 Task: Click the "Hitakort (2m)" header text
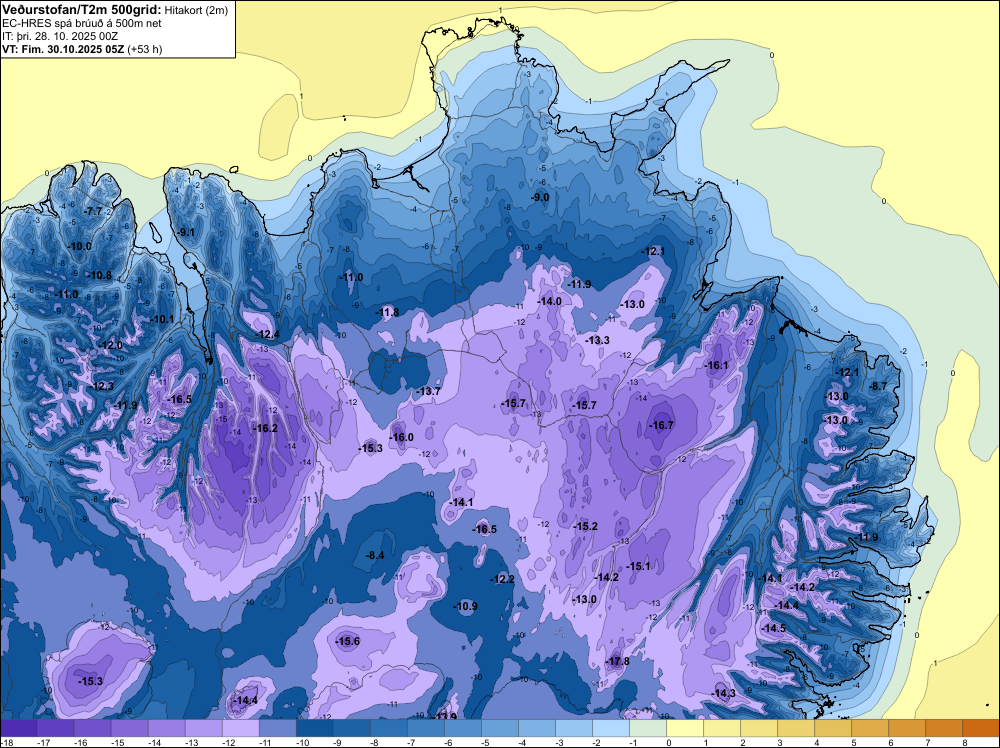click(x=196, y=10)
